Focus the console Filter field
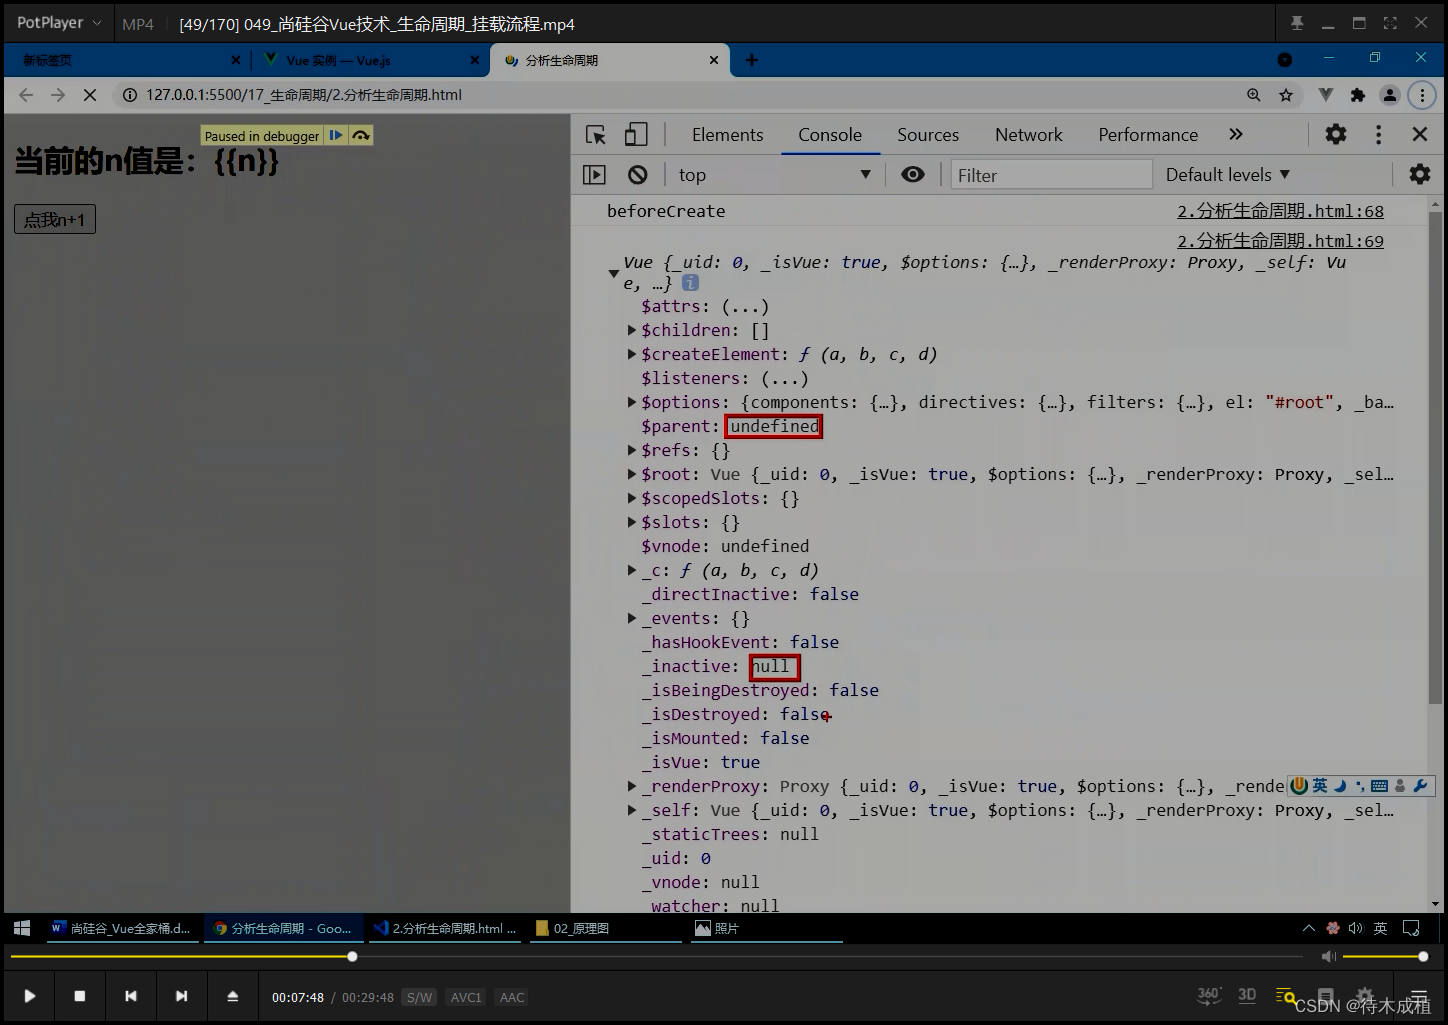1448x1025 pixels. point(1051,175)
